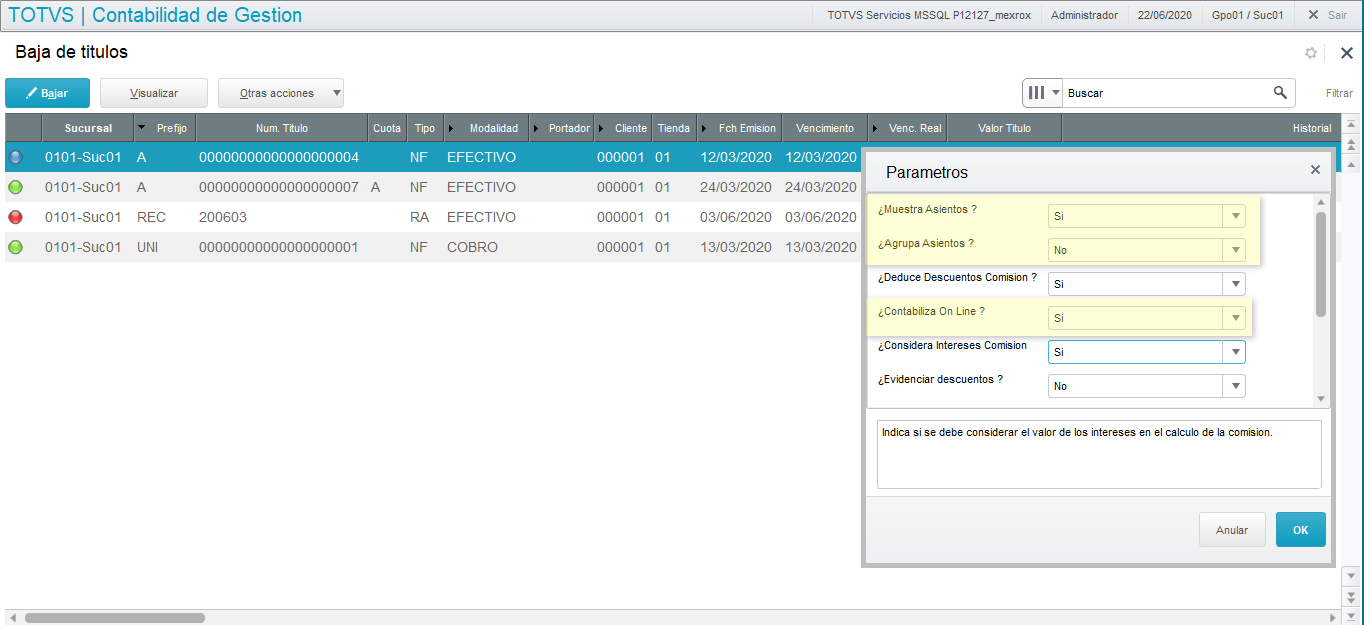Click the help description text box in Parametros
Screen dimensions: 1364x625
pyautogui.click(x=1099, y=454)
